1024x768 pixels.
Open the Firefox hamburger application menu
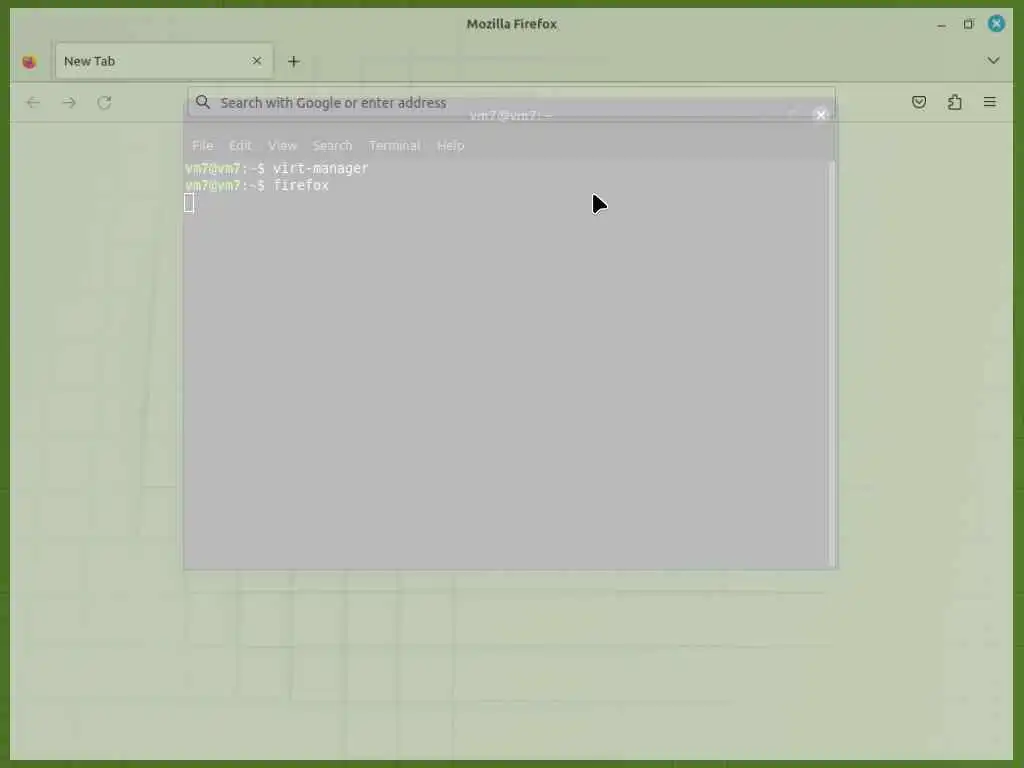990,102
